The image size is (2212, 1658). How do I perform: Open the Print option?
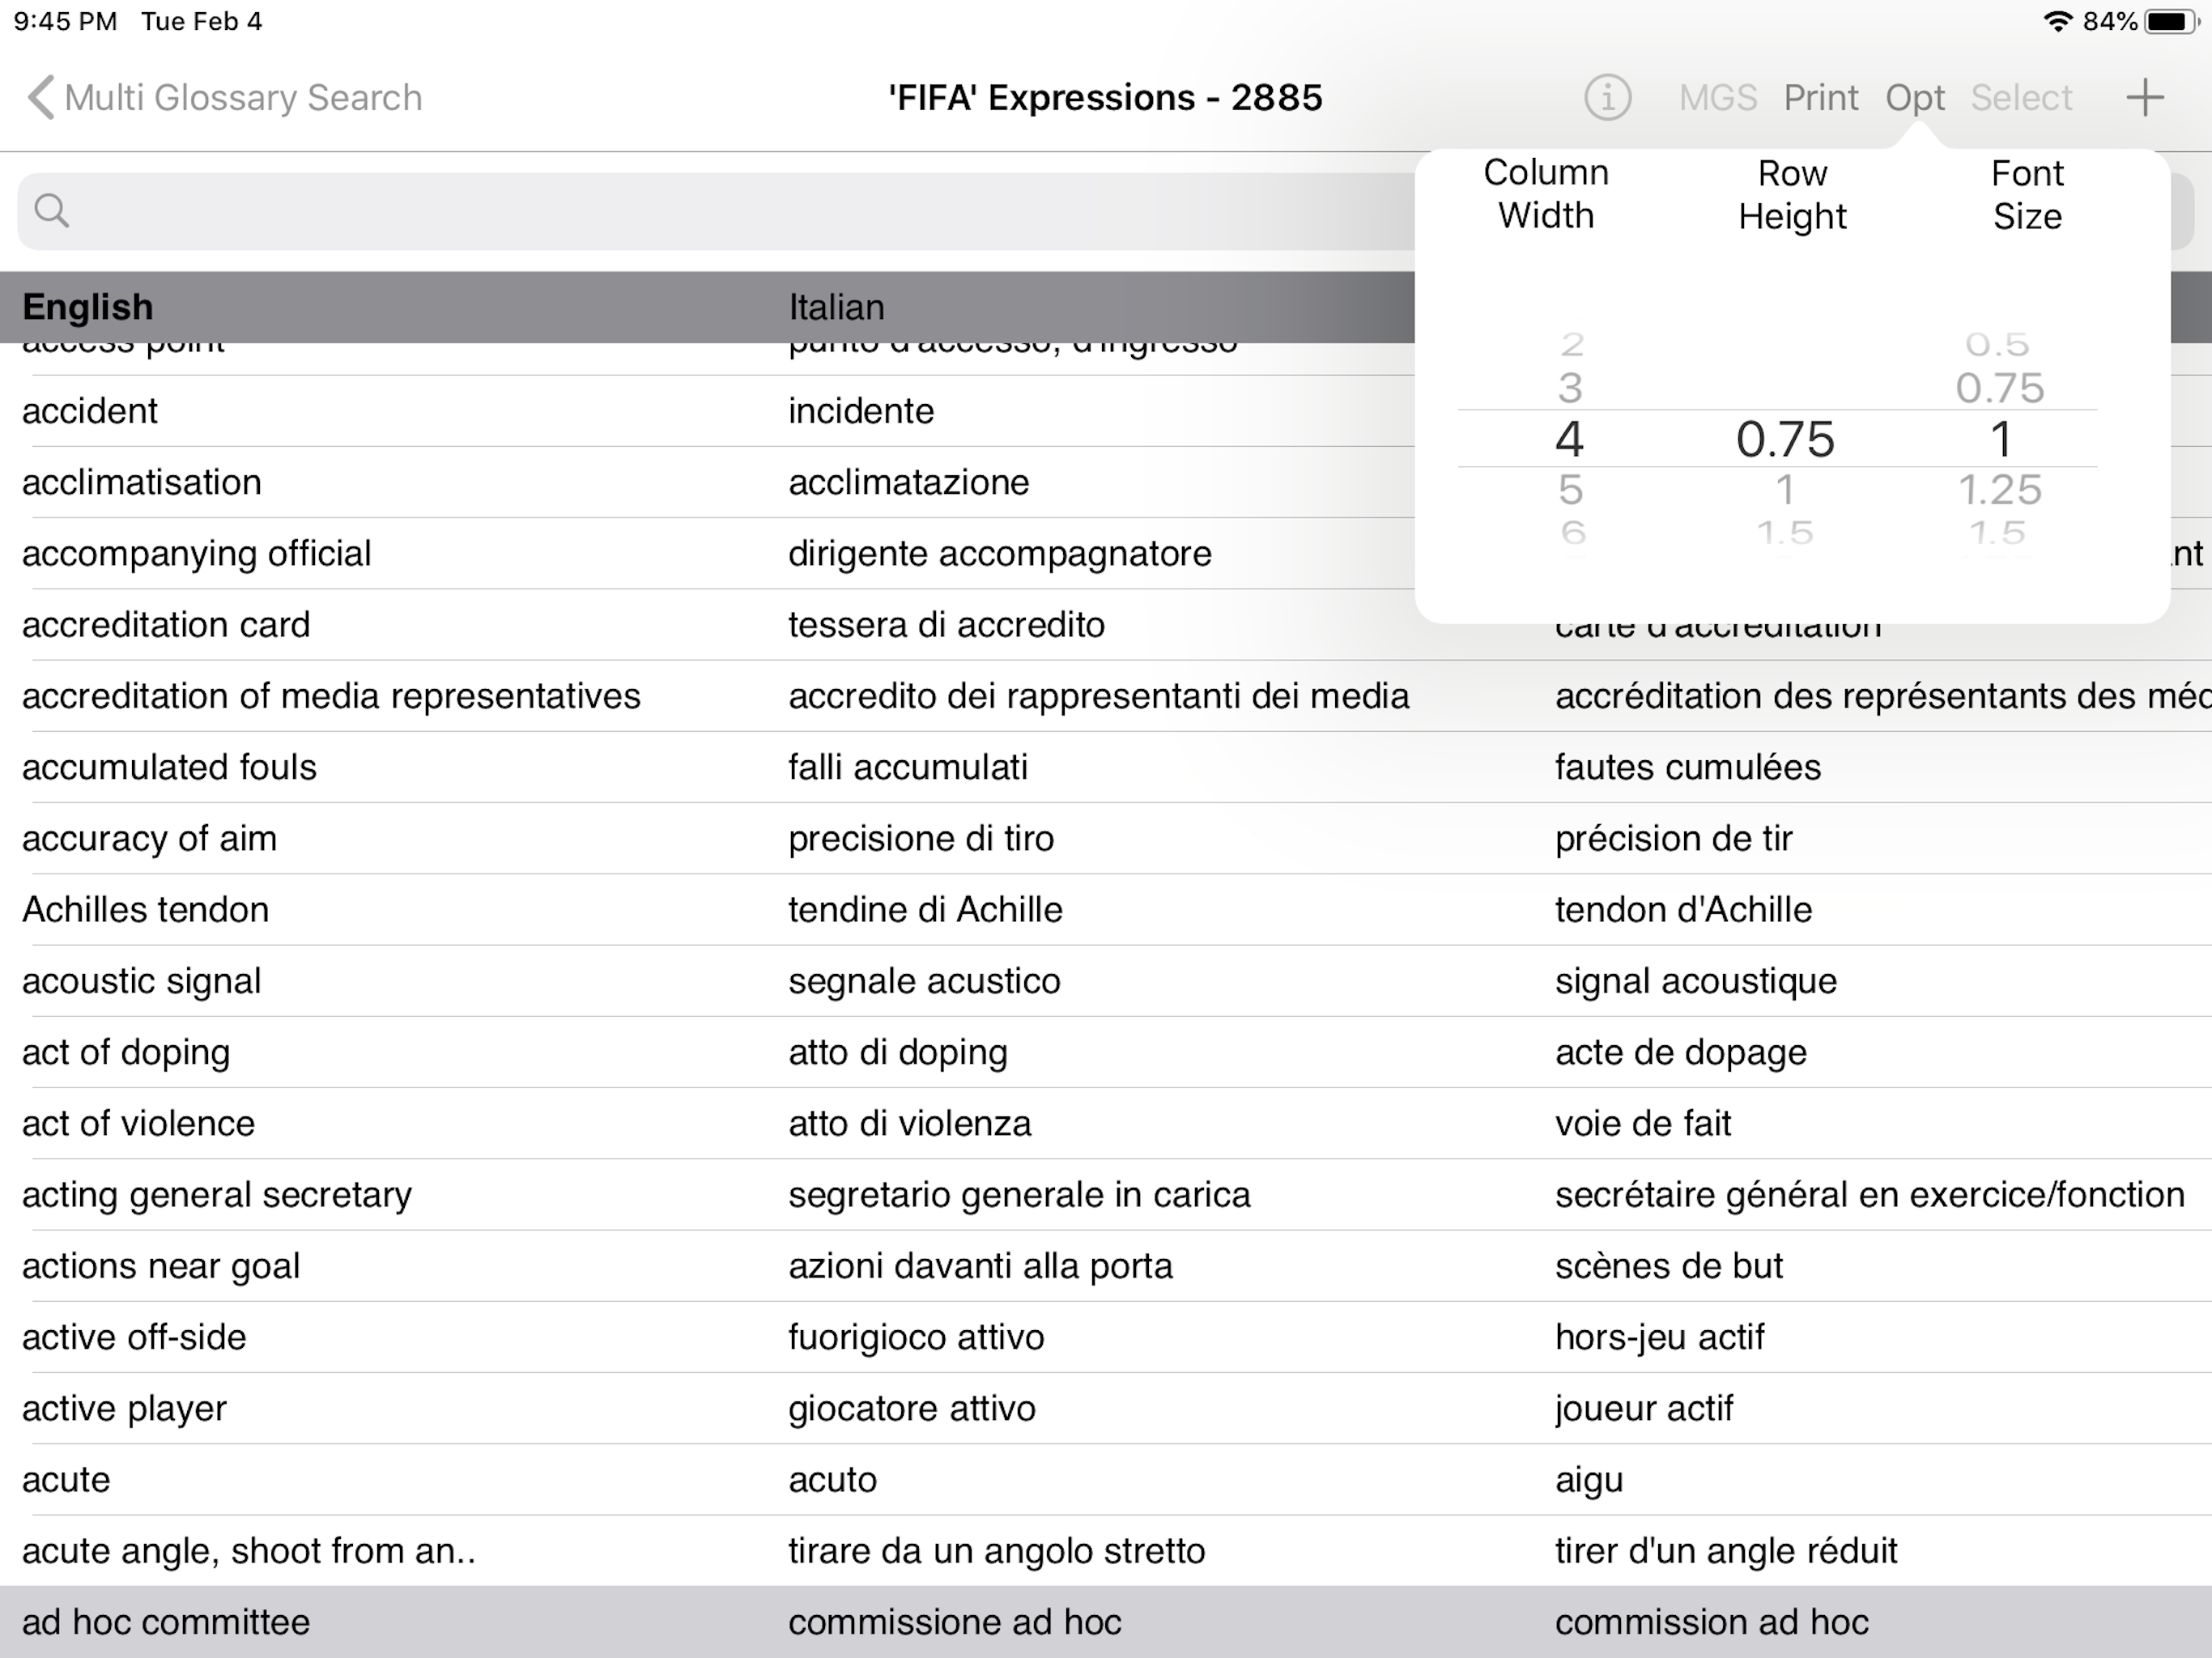click(1821, 98)
